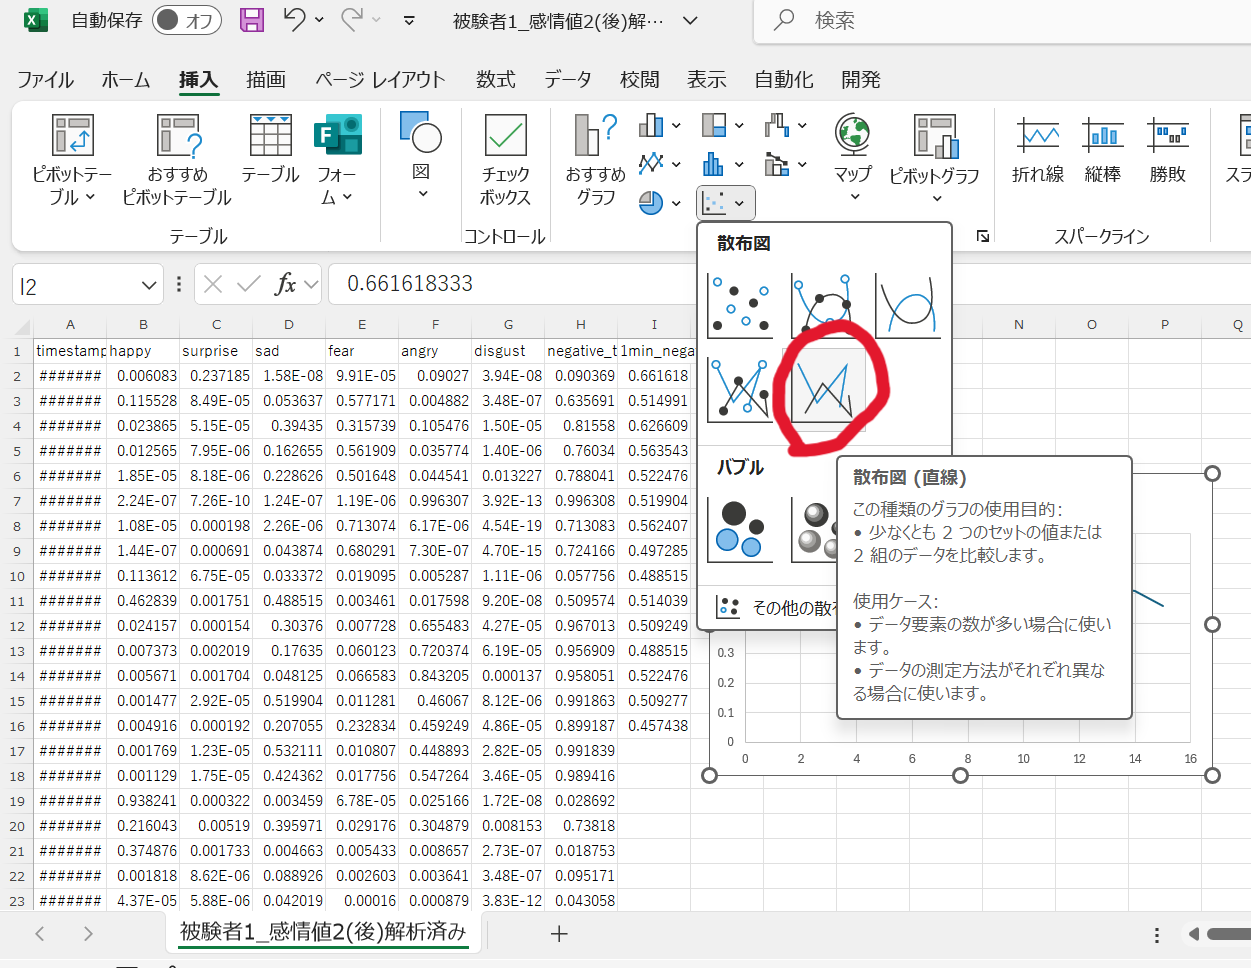Open the Name box dropdown
The width and height of the screenshot is (1251, 968).
coord(146,283)
